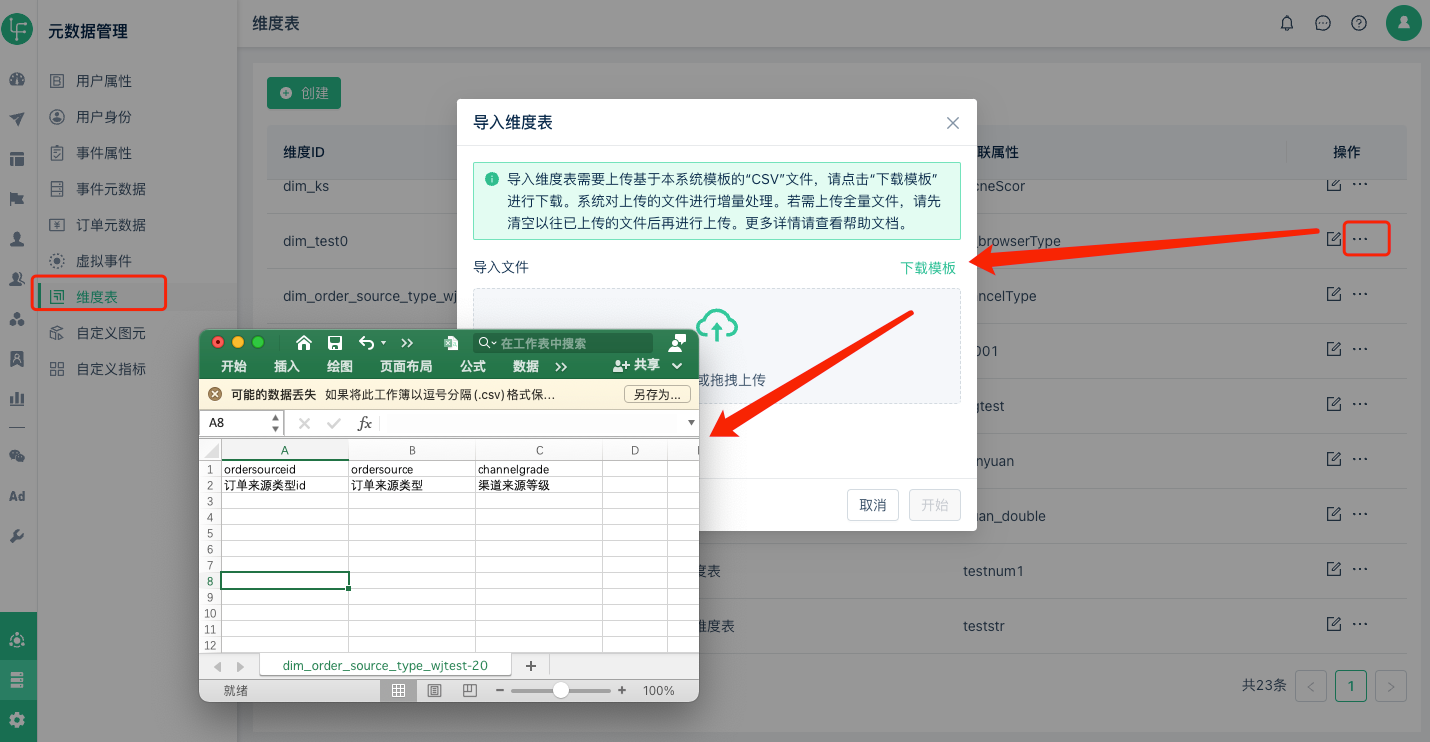Click the help question mark icon
Image resolution: width=1430 pixels, height=742 pixels.
[x=1359, y=23]
